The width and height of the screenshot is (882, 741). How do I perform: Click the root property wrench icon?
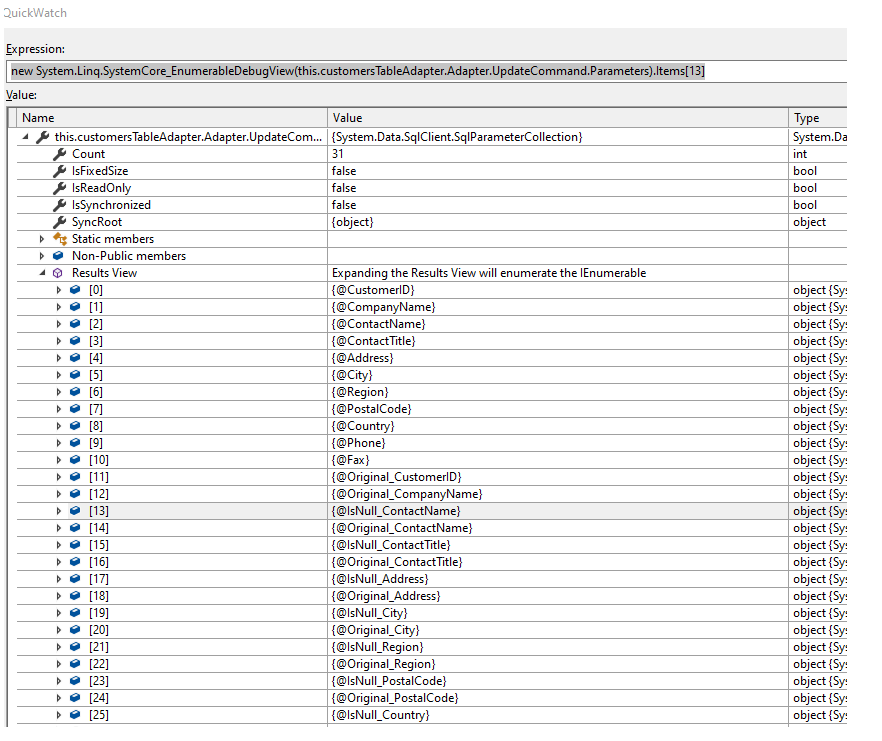pyautogui.click(x=42, y=137)
